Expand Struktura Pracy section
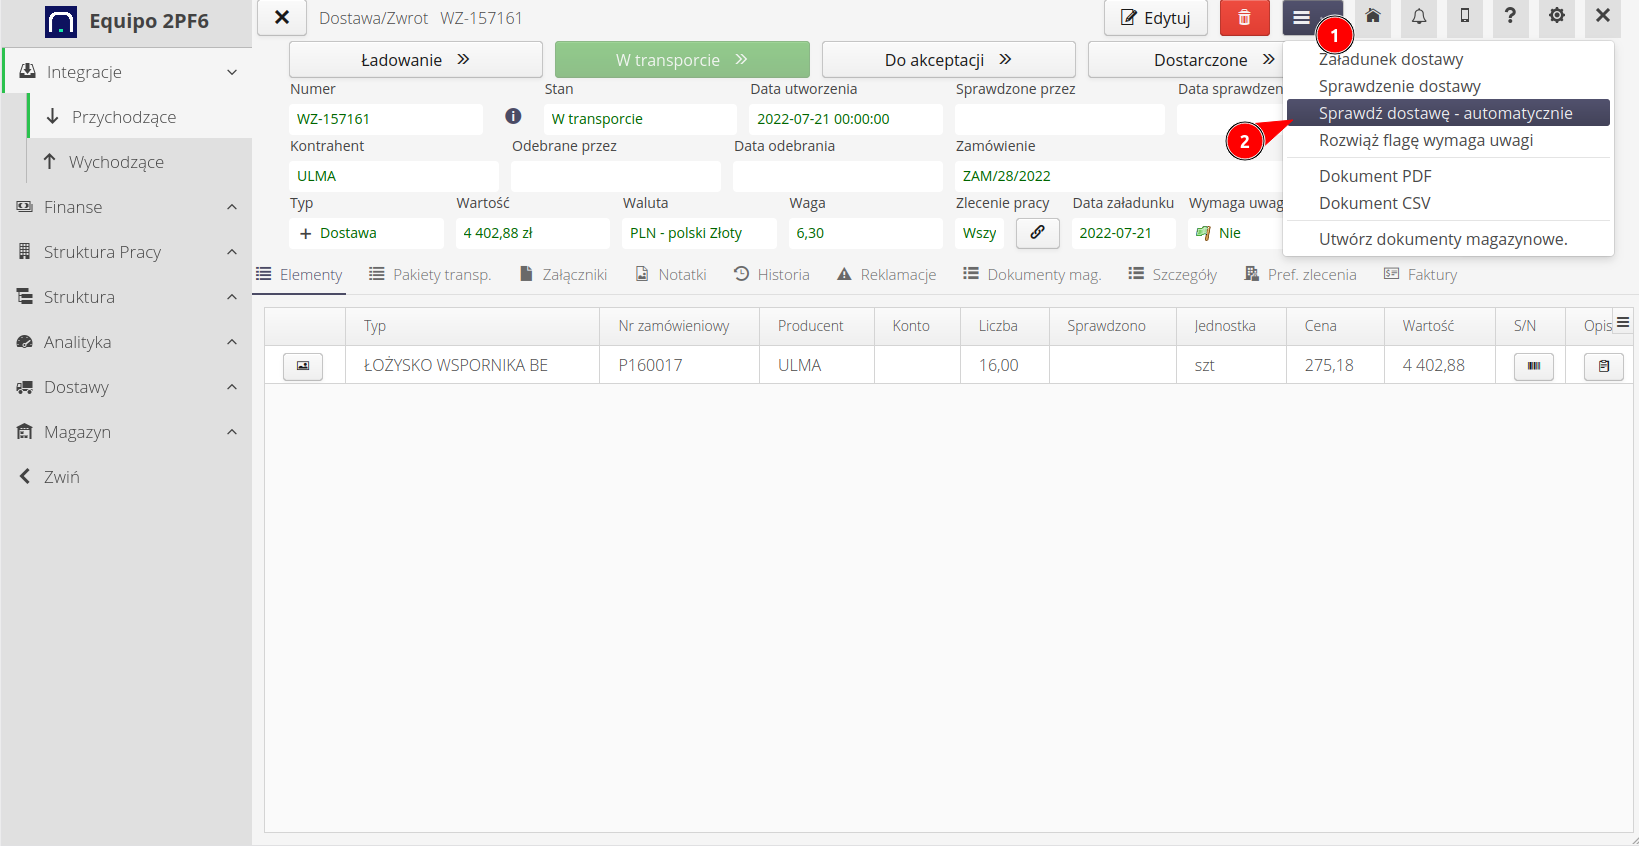The image size is (1639, 846). point(127,252)
